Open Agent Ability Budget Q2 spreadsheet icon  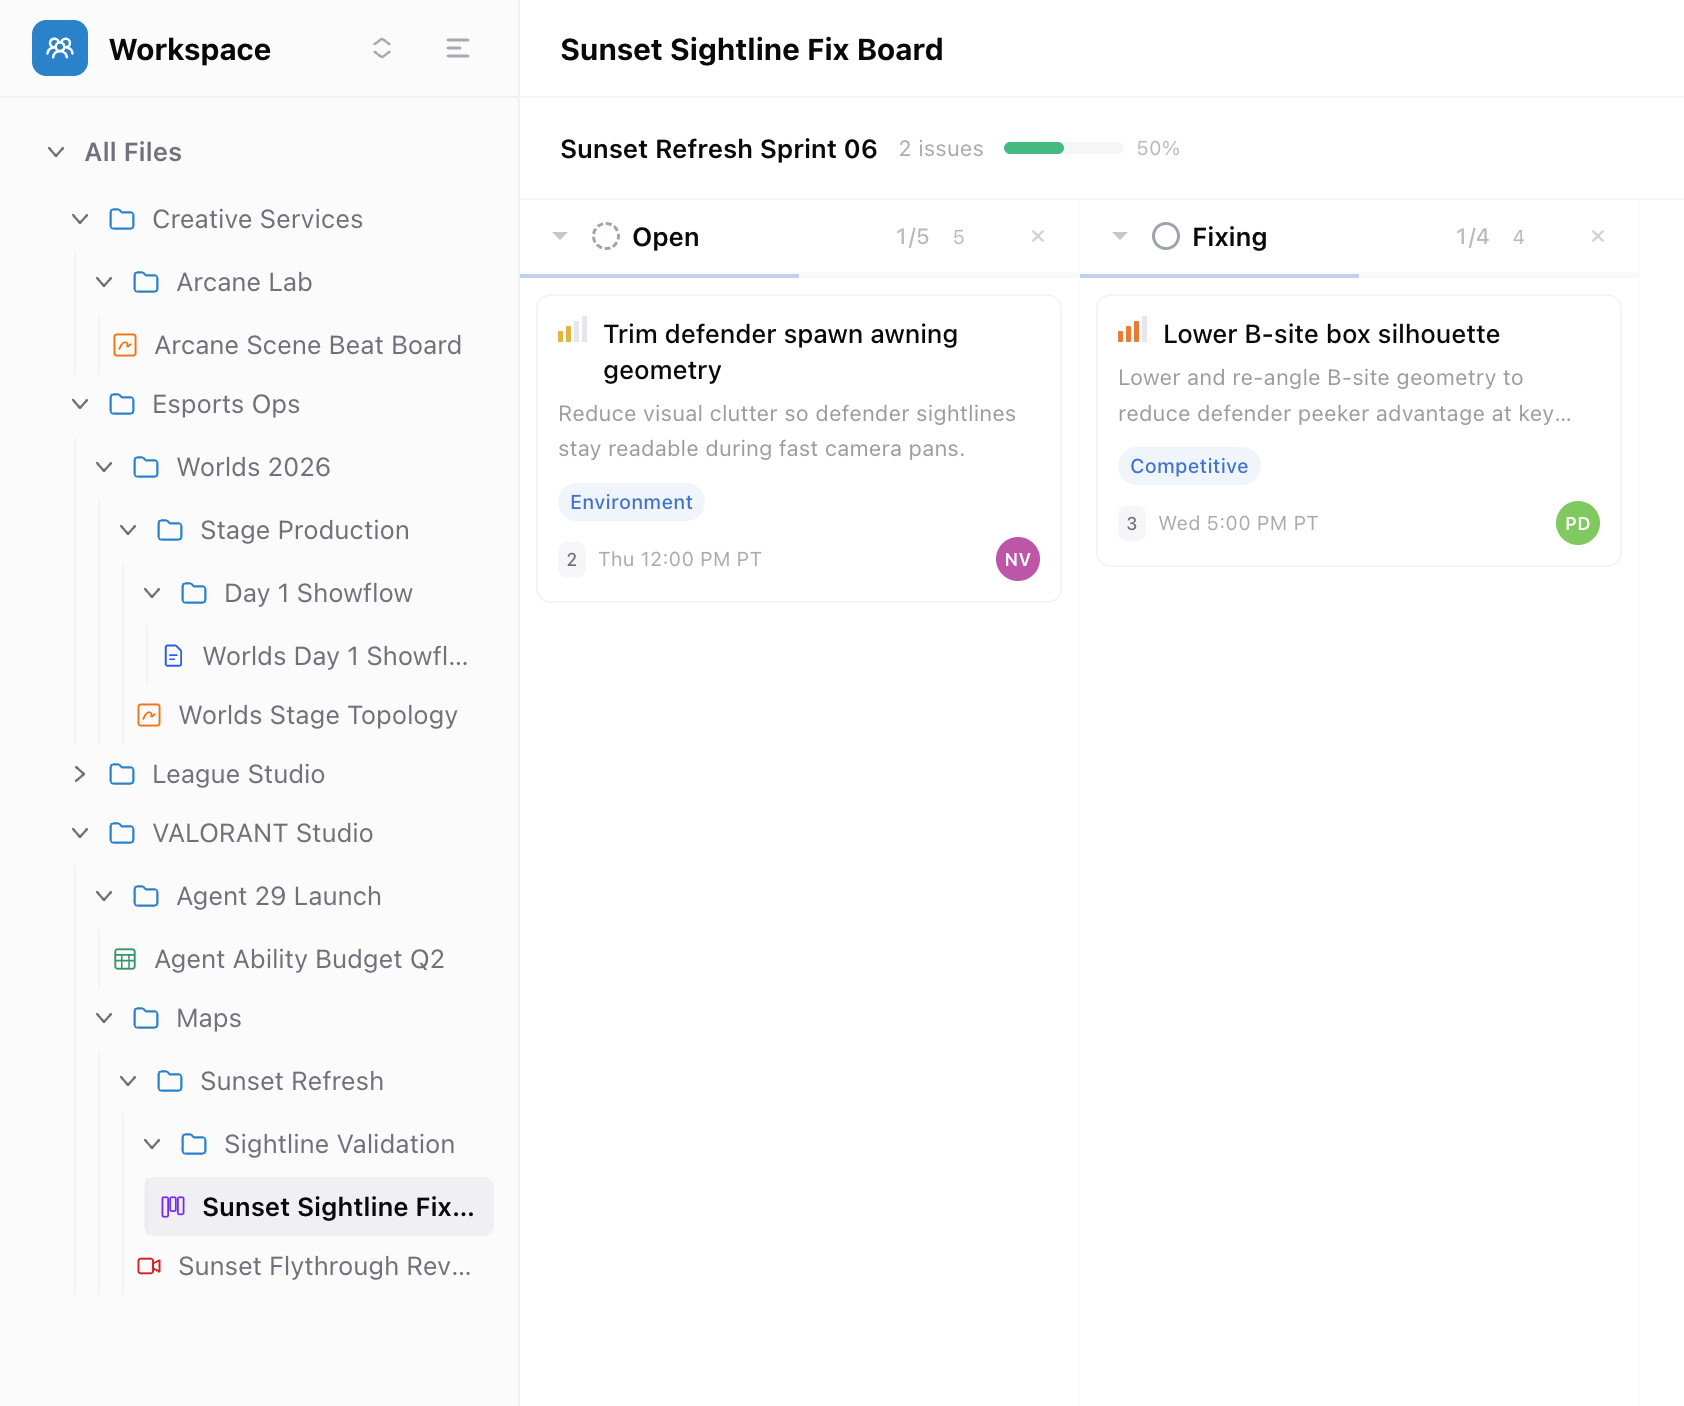[x=125, y=959]
